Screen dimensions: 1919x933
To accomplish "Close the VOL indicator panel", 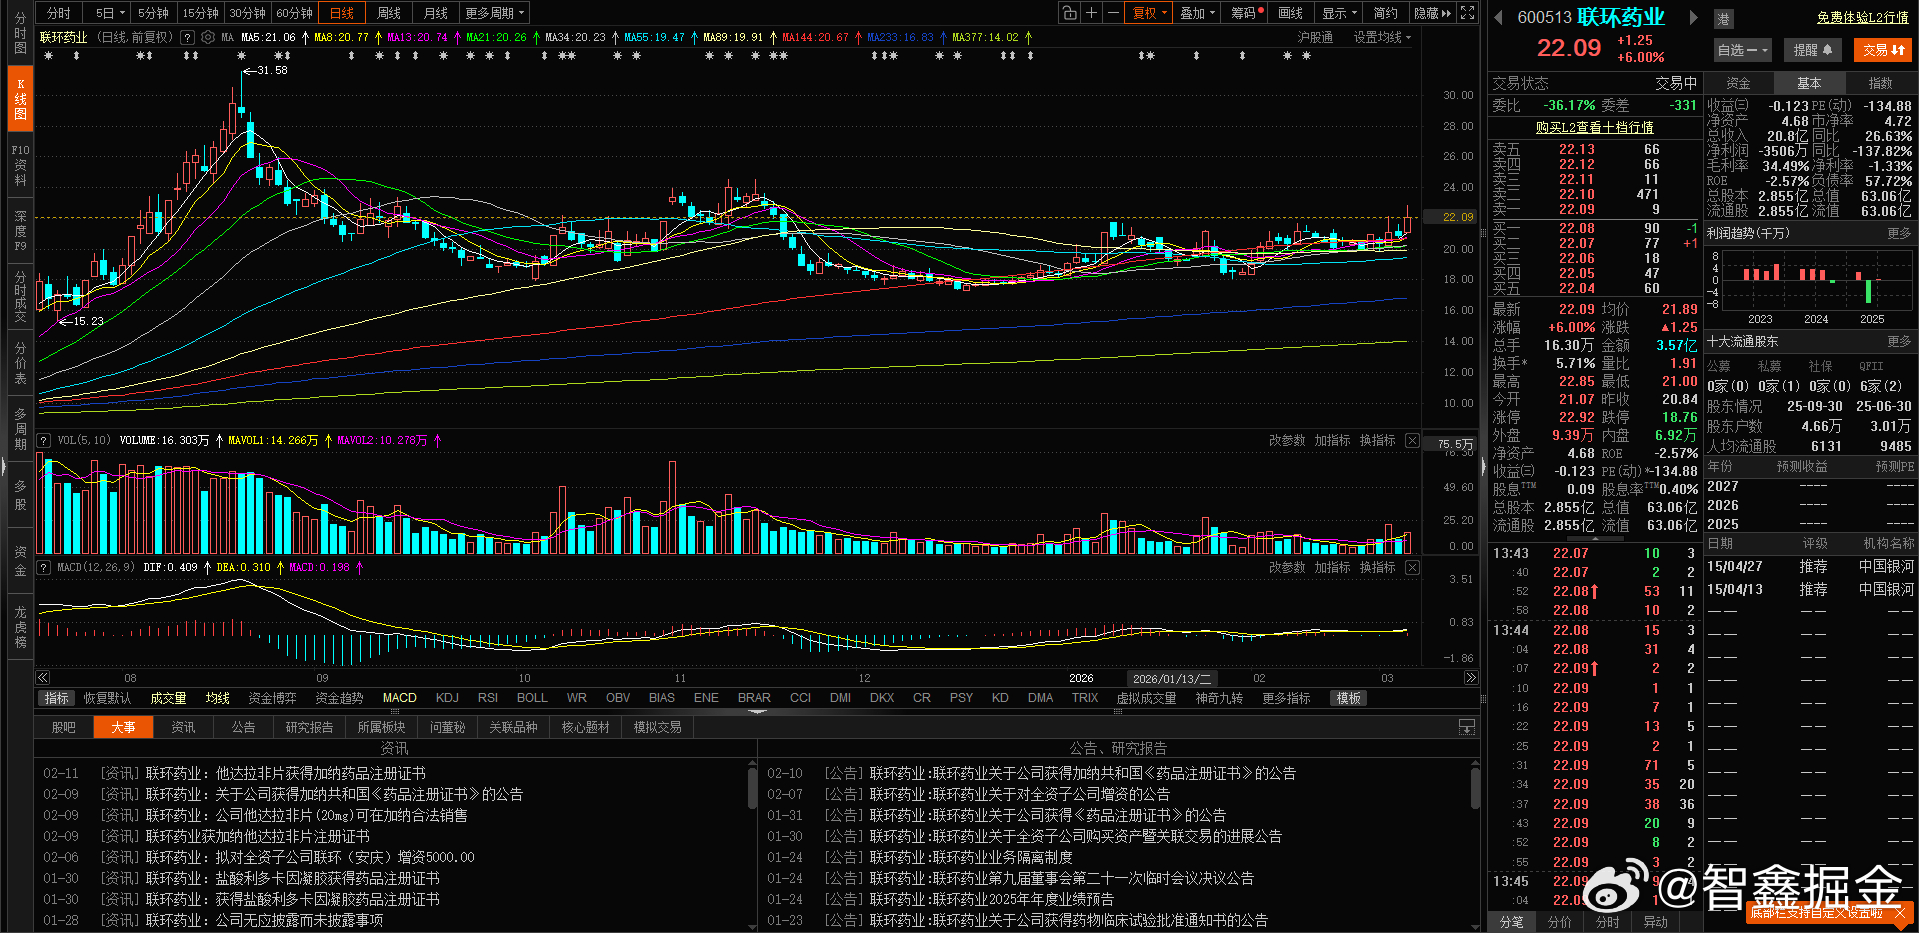I will (x=1412, y=441).
